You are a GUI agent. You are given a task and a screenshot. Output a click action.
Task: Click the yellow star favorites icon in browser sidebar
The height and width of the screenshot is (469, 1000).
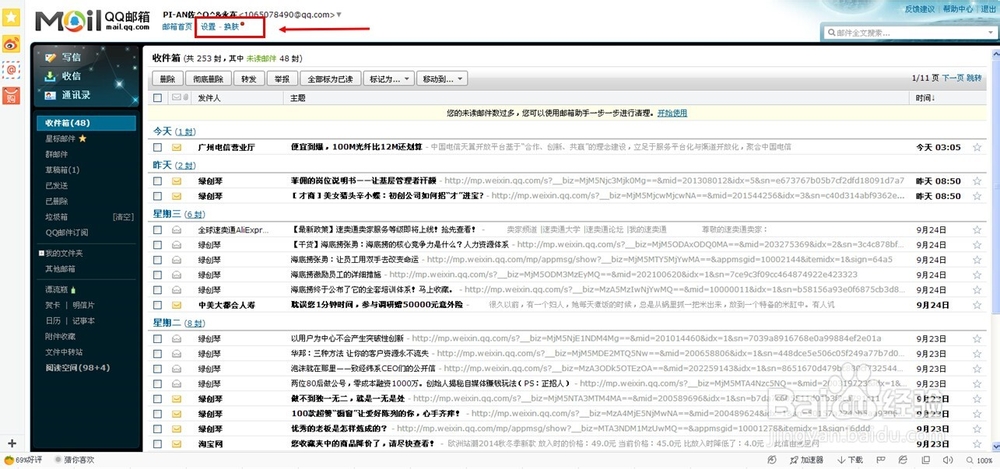(11, 17)
